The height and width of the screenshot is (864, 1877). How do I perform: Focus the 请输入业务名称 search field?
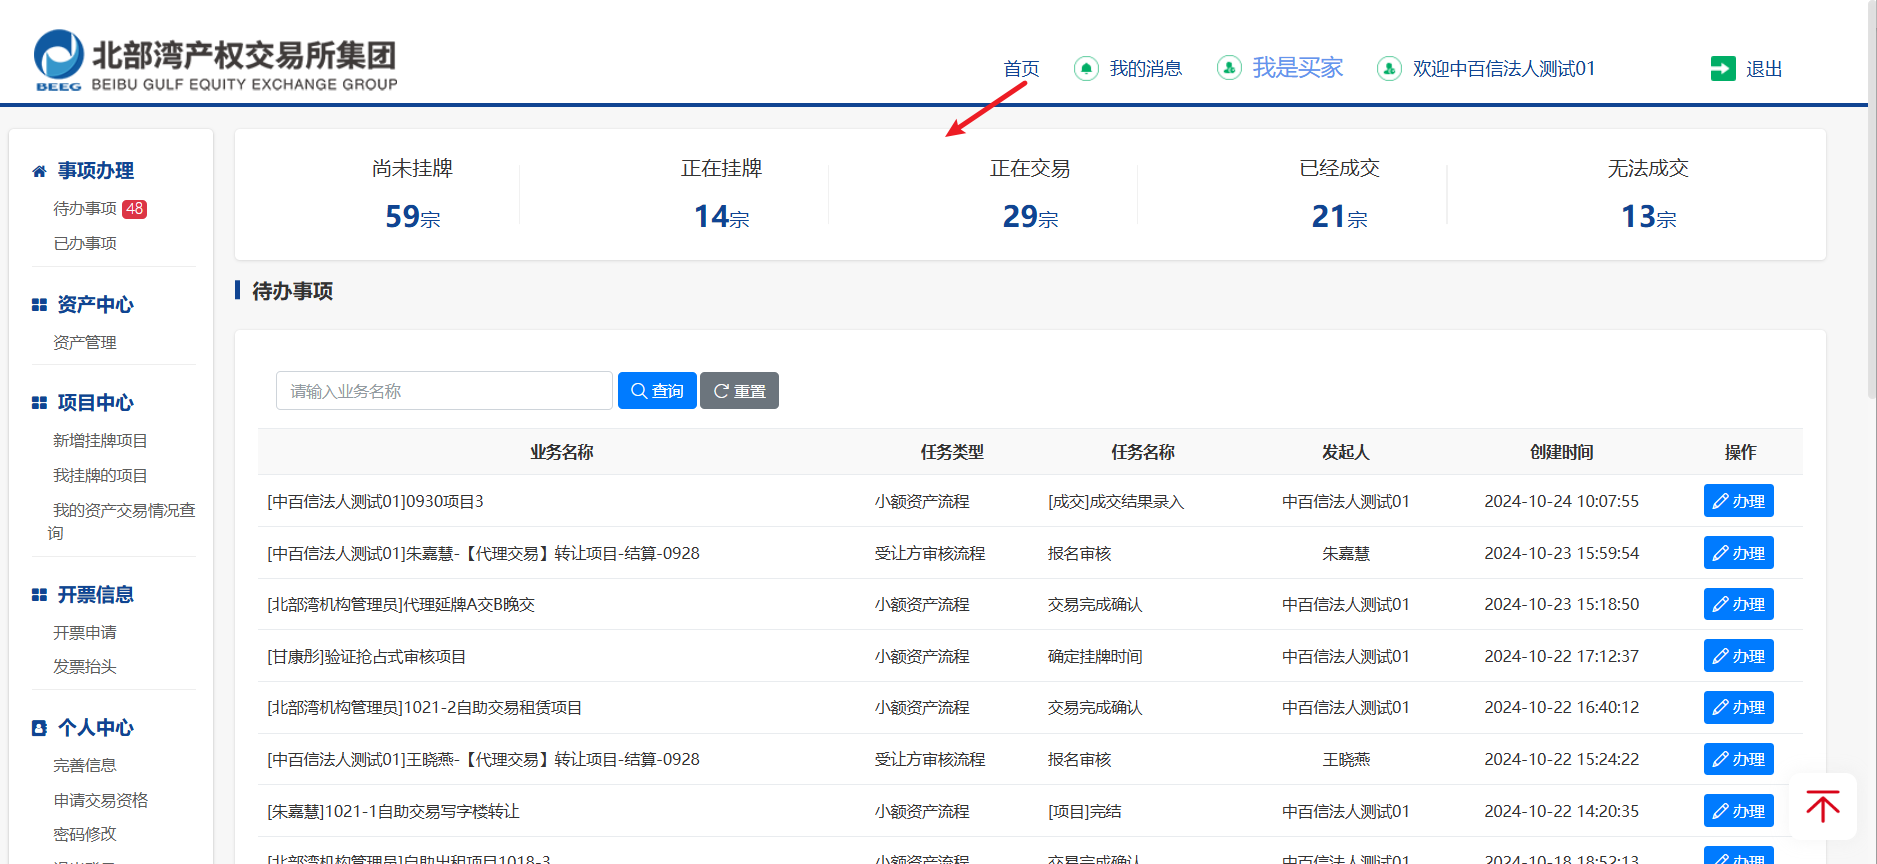tap(444, 391)
